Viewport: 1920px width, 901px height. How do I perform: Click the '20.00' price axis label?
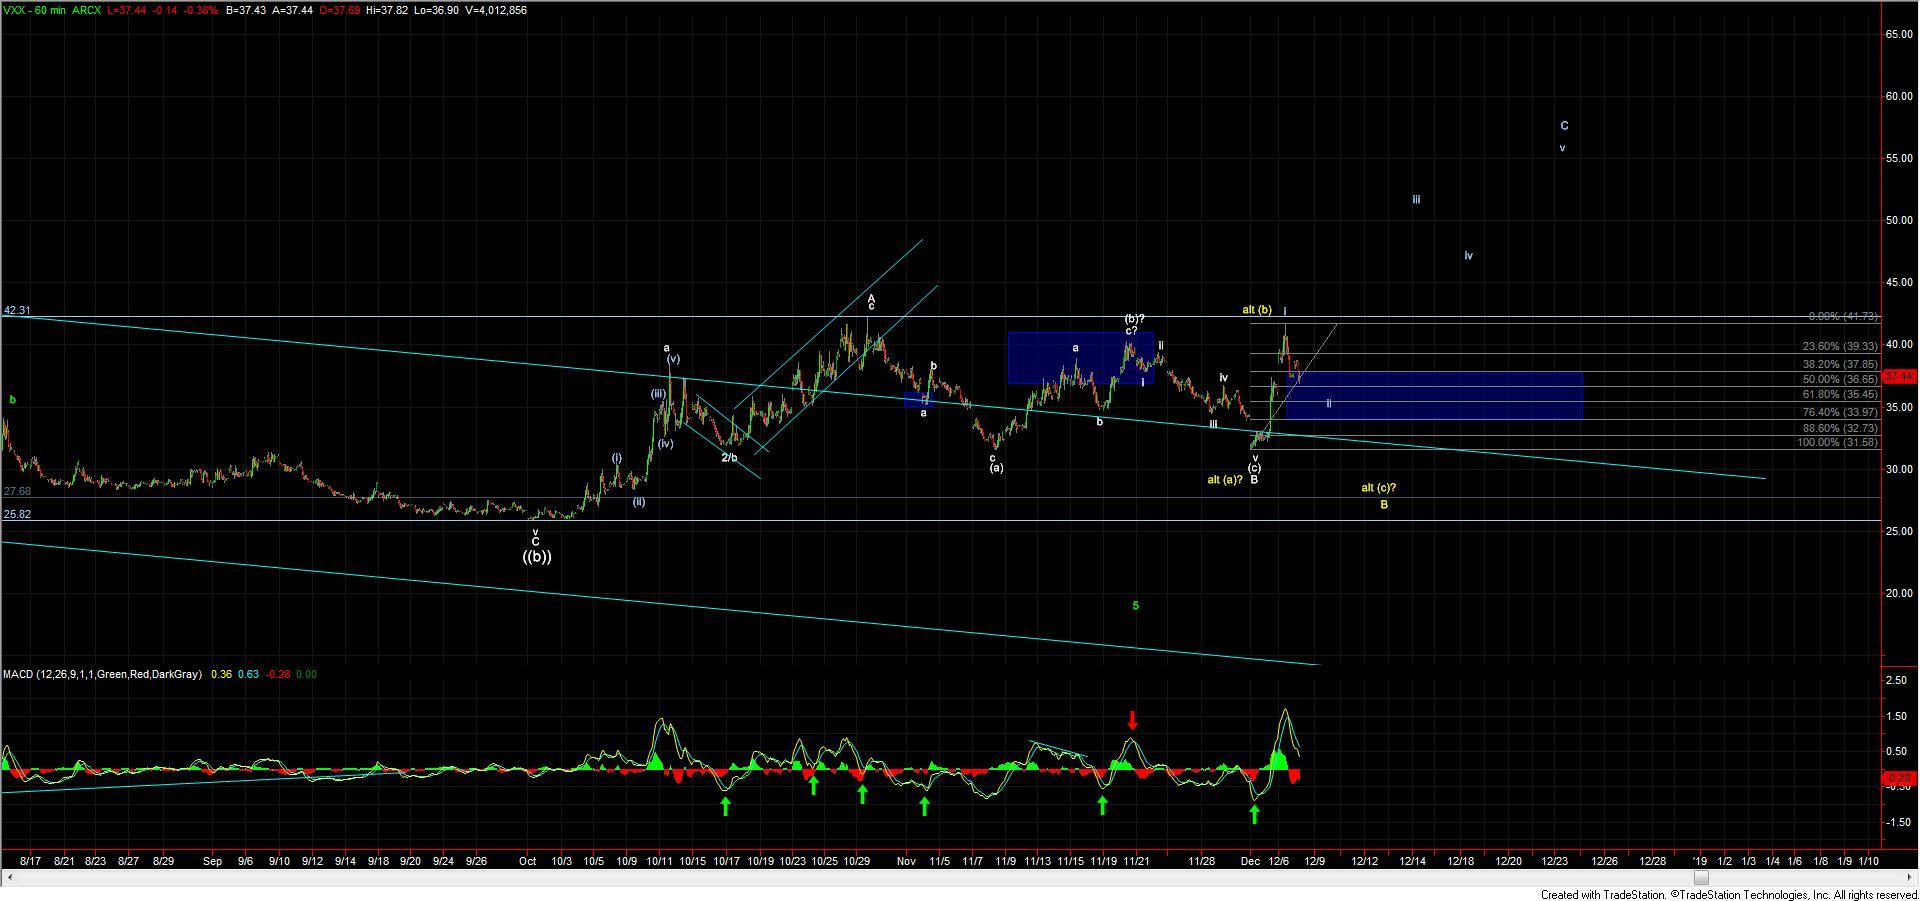(1899, 593)
